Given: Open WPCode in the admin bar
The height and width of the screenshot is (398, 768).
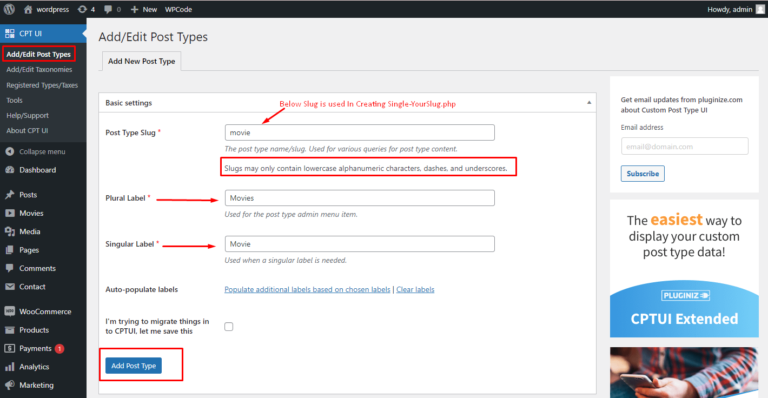Looking at the screenshot, I should (178, 9).
